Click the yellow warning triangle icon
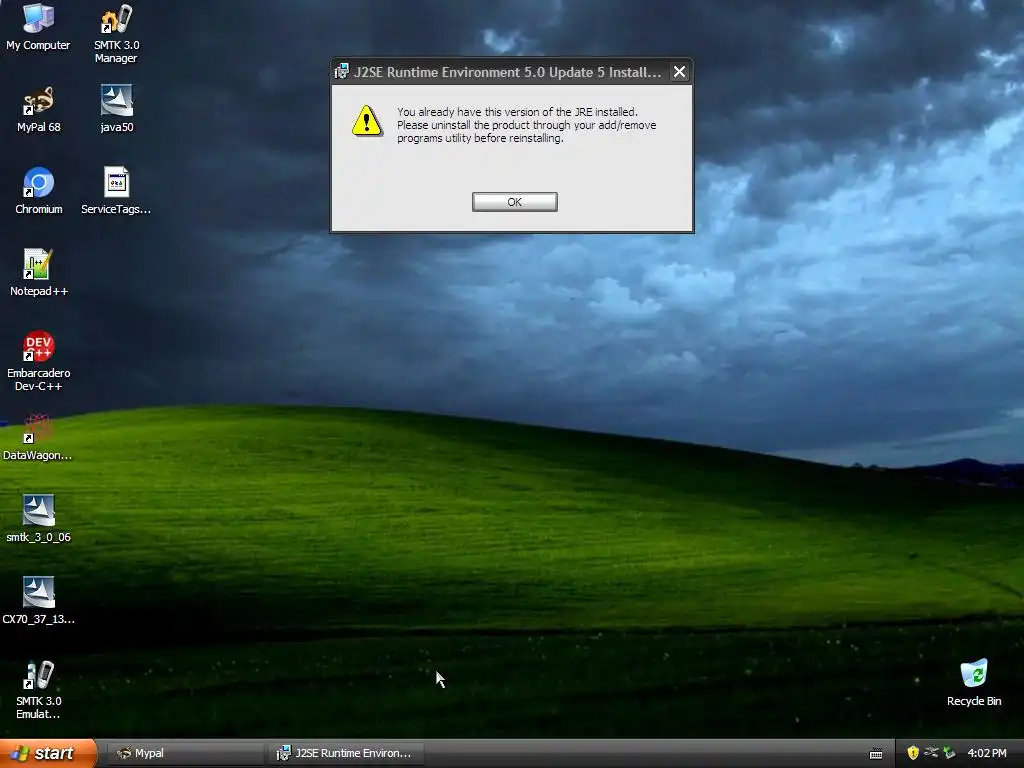This screenshot has height=768, width=1024. click(367, 121)
